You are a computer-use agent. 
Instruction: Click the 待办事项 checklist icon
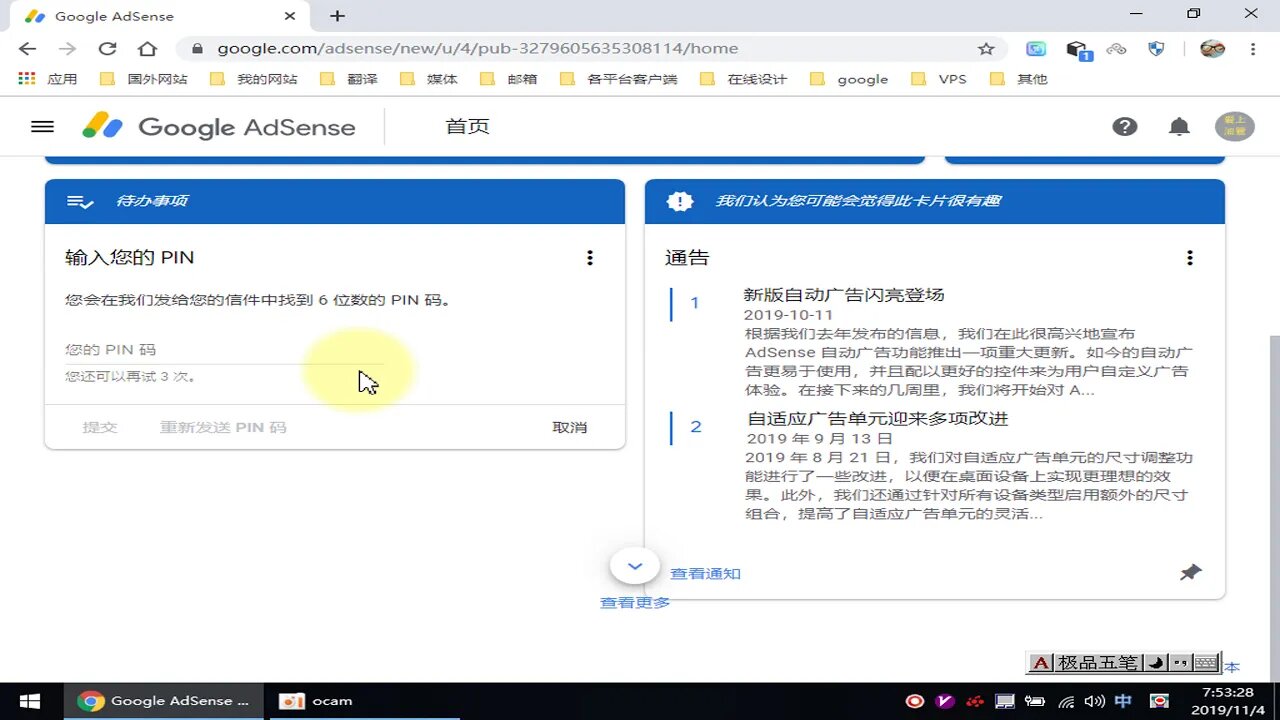(x=80, y=201)
